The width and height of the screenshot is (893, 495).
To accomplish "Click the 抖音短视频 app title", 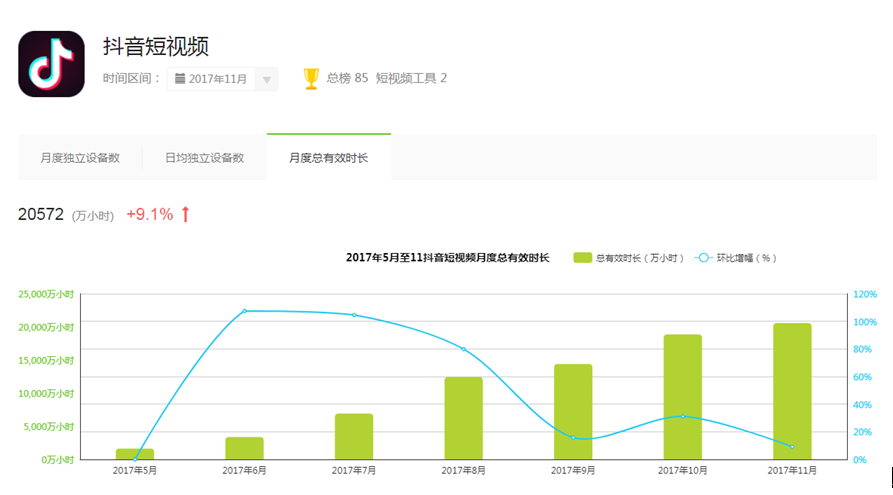I will click(x=155, y=46).
